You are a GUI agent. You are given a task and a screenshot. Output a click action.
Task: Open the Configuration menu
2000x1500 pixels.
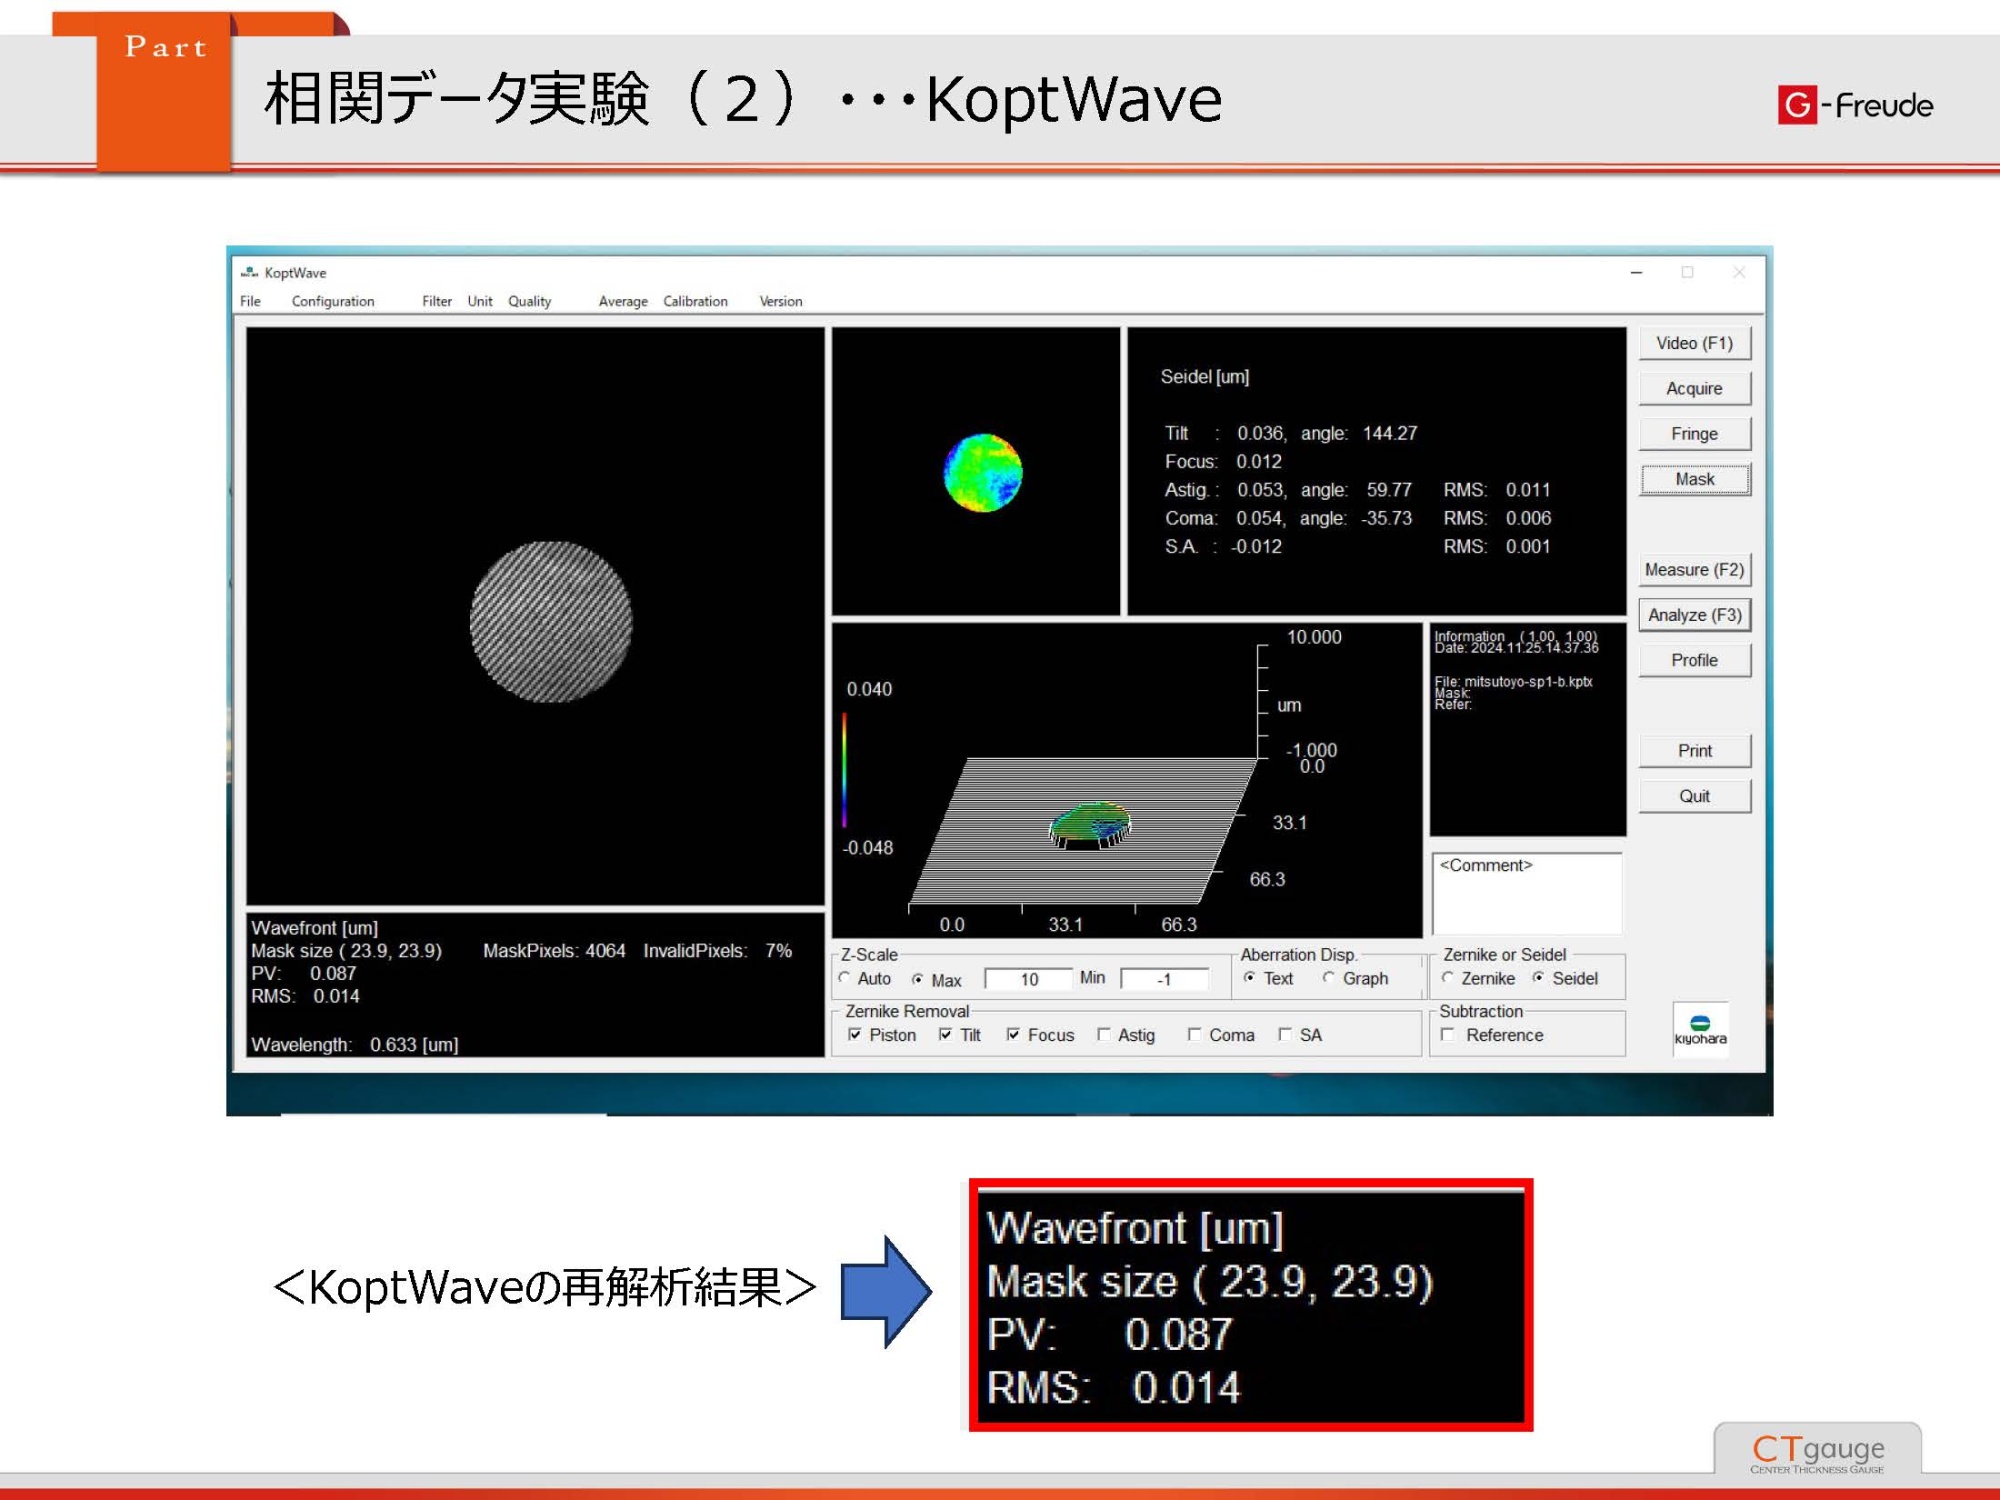[333, 301]
